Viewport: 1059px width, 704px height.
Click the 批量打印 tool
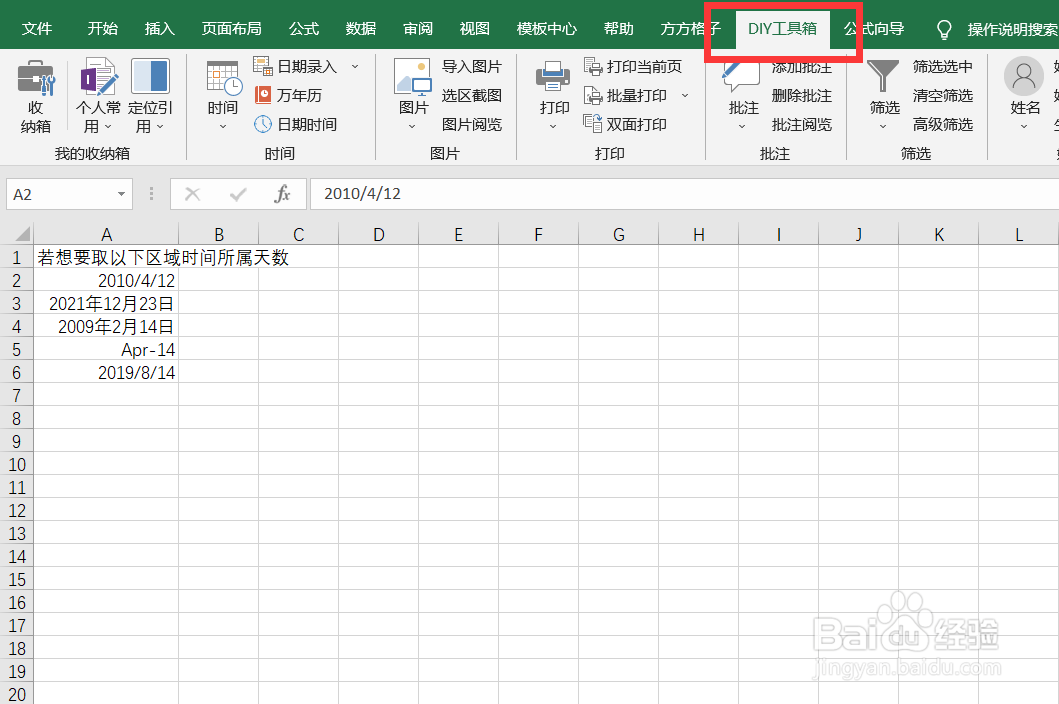625,95
